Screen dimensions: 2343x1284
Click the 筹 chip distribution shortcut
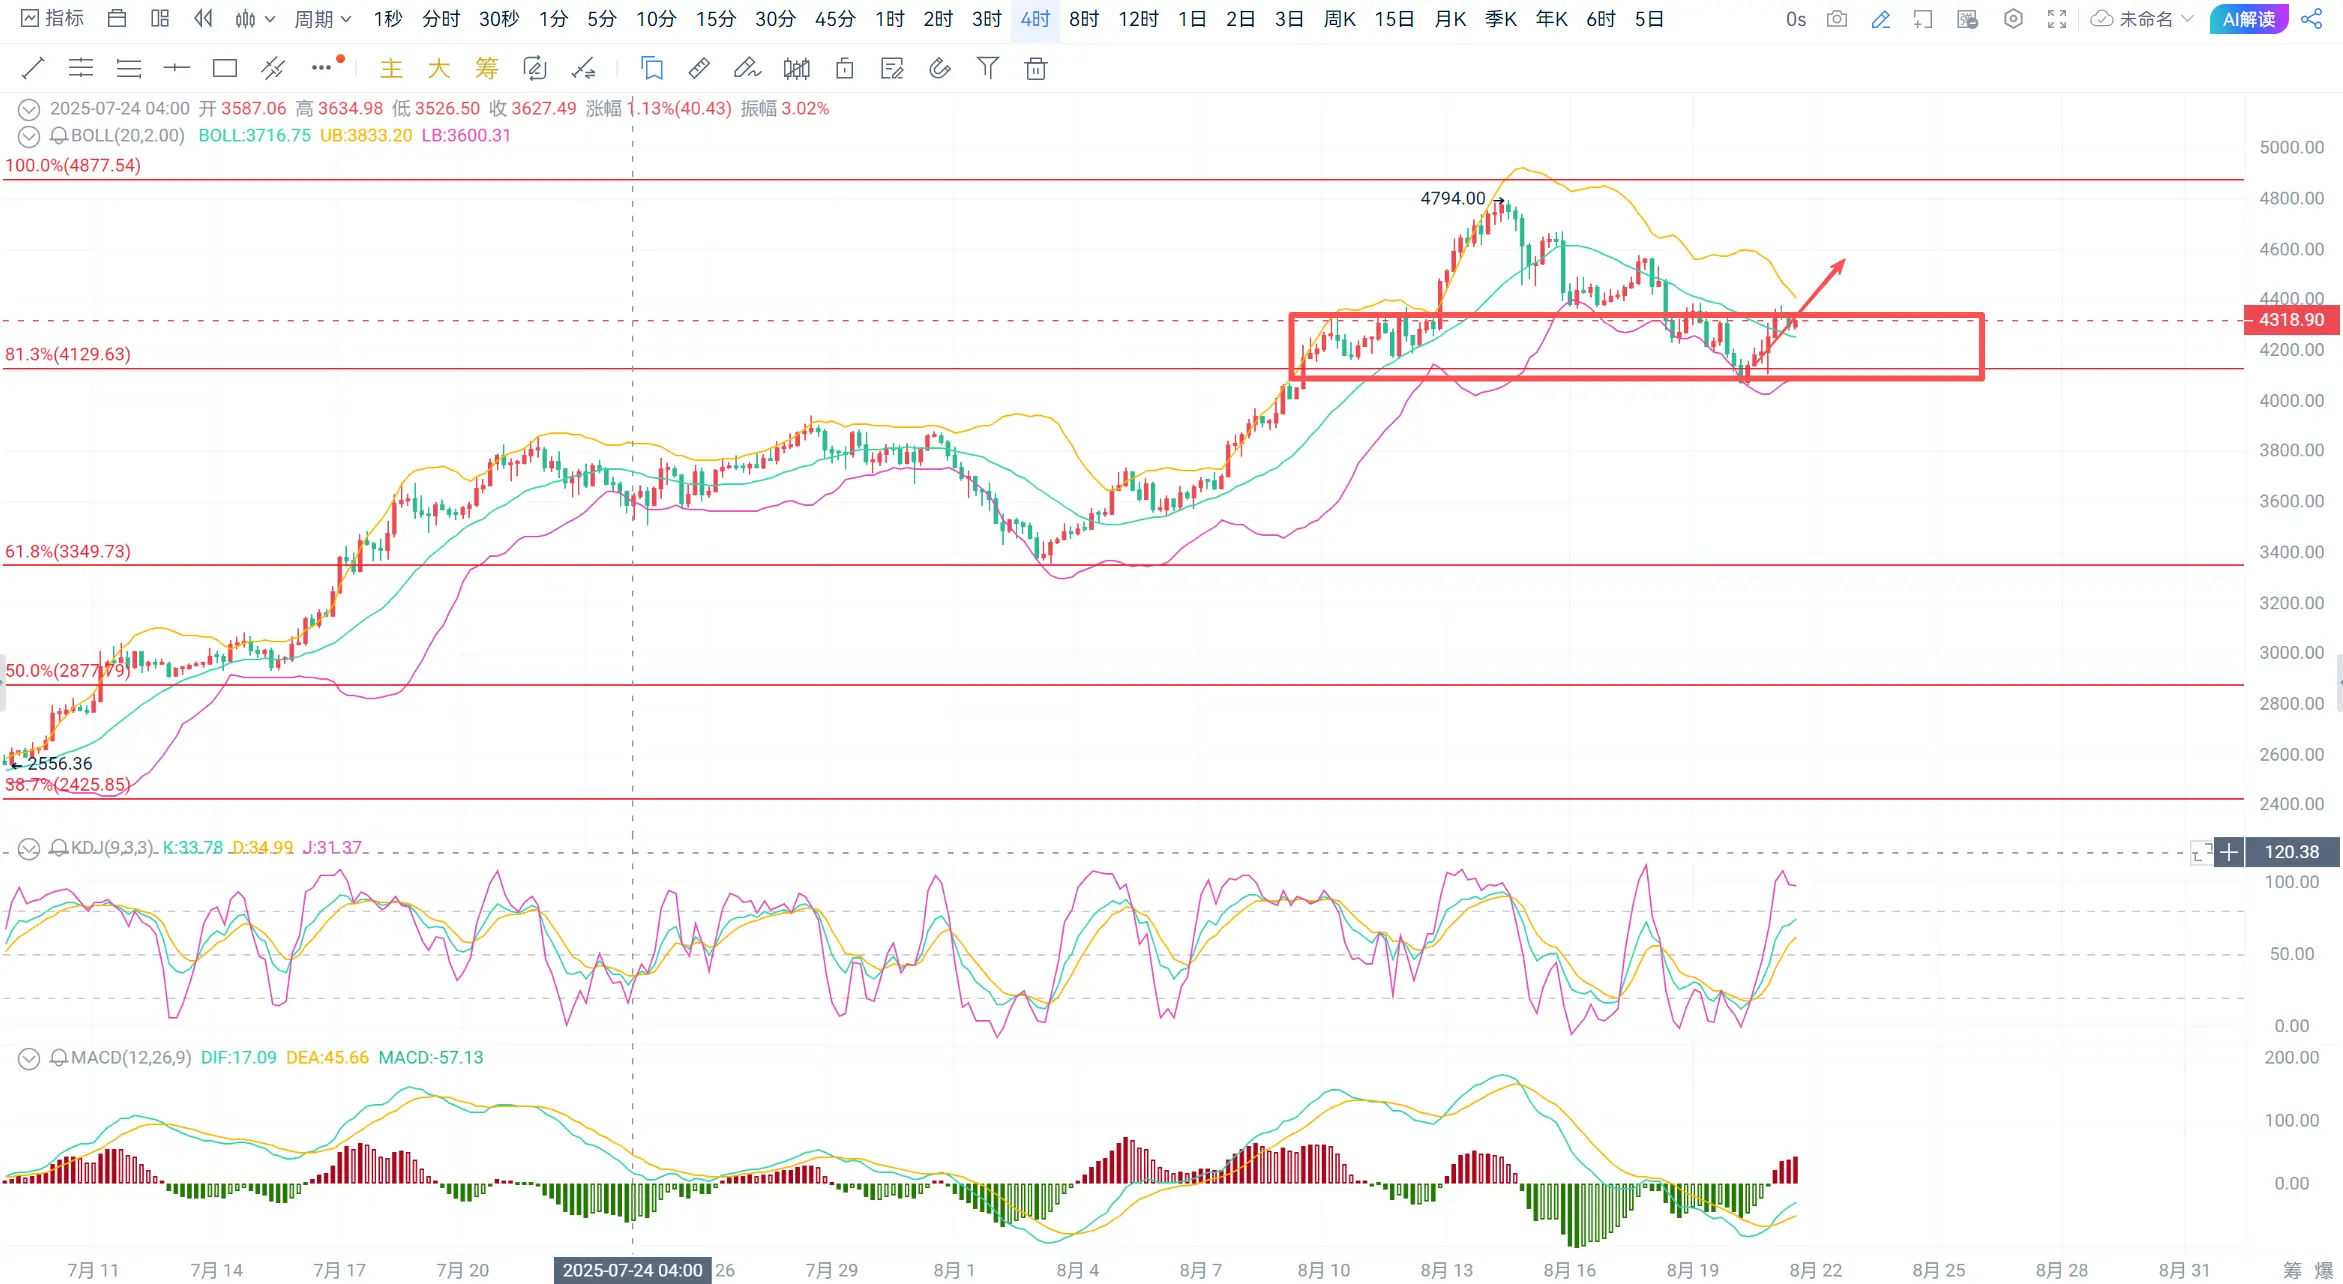tap(487, 68)
